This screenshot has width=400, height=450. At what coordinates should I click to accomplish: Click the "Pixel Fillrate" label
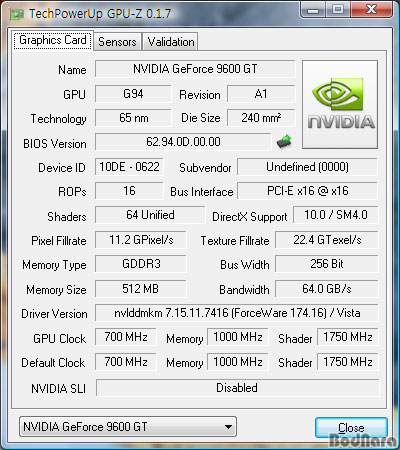point(59,241)
